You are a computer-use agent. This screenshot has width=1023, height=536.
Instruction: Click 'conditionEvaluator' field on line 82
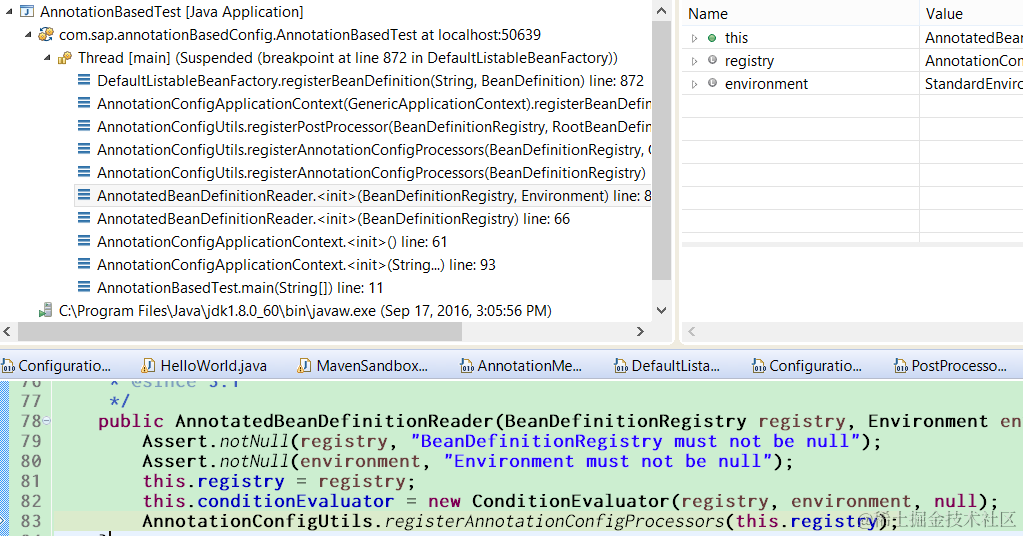click(x=296, y=501)
